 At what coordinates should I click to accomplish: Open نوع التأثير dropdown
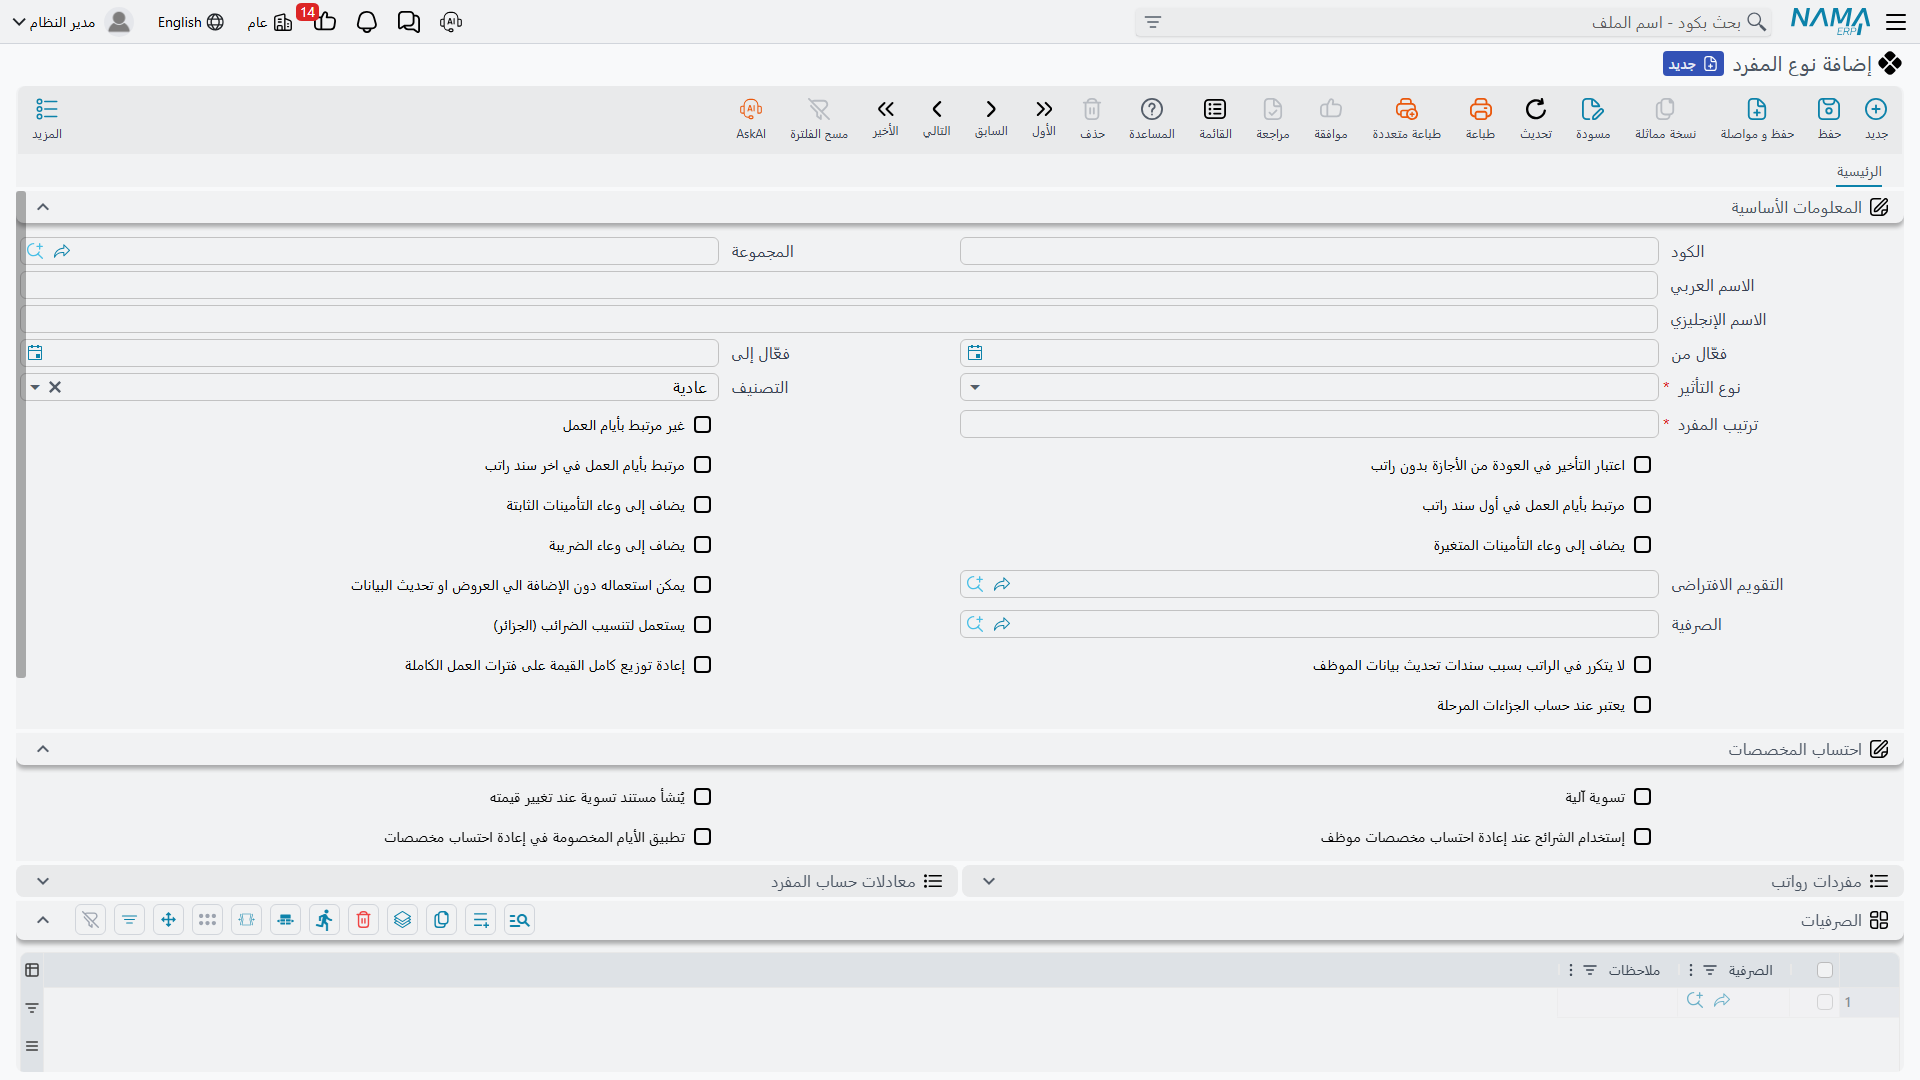tap(975, 387)
